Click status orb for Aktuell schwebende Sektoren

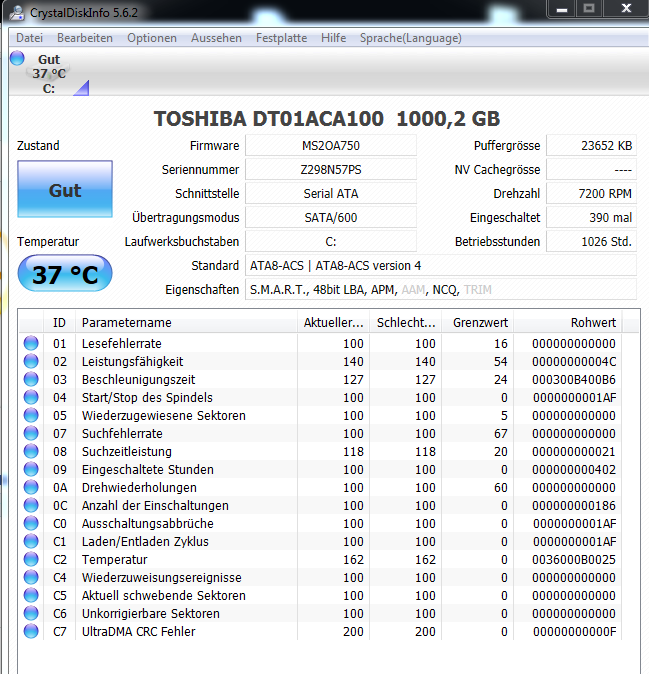[31, 595]
